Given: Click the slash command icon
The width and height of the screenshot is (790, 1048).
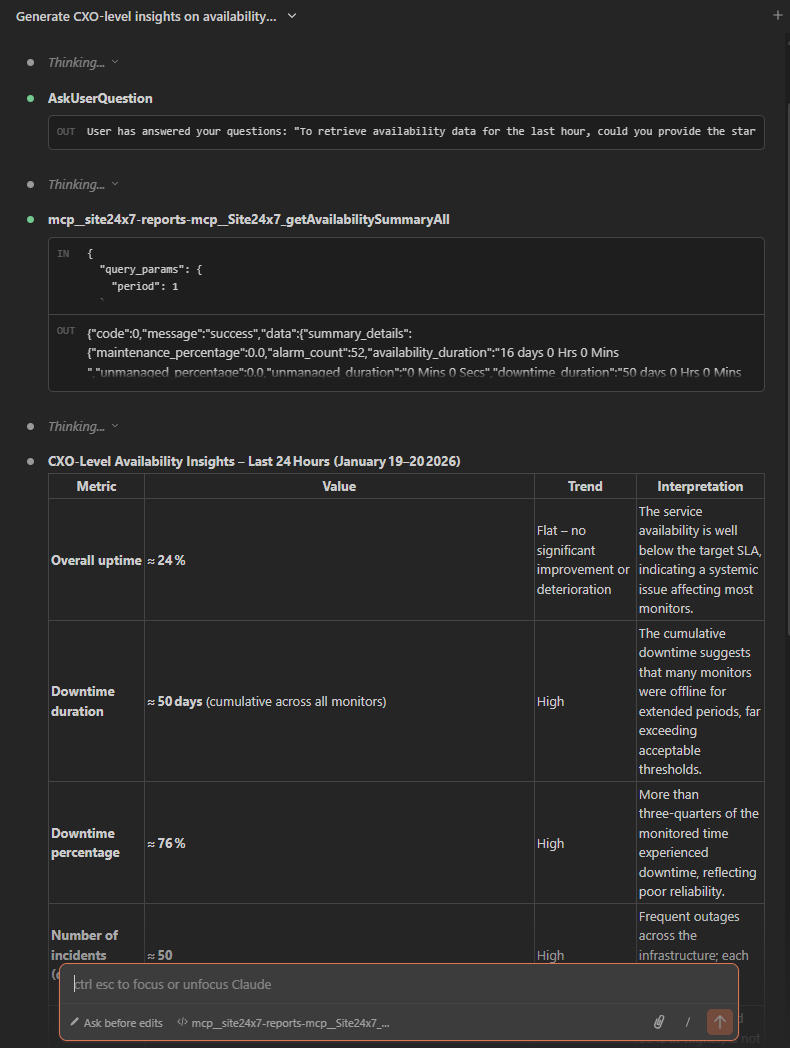Looking at the screenshot, I should pos(688,1022).
